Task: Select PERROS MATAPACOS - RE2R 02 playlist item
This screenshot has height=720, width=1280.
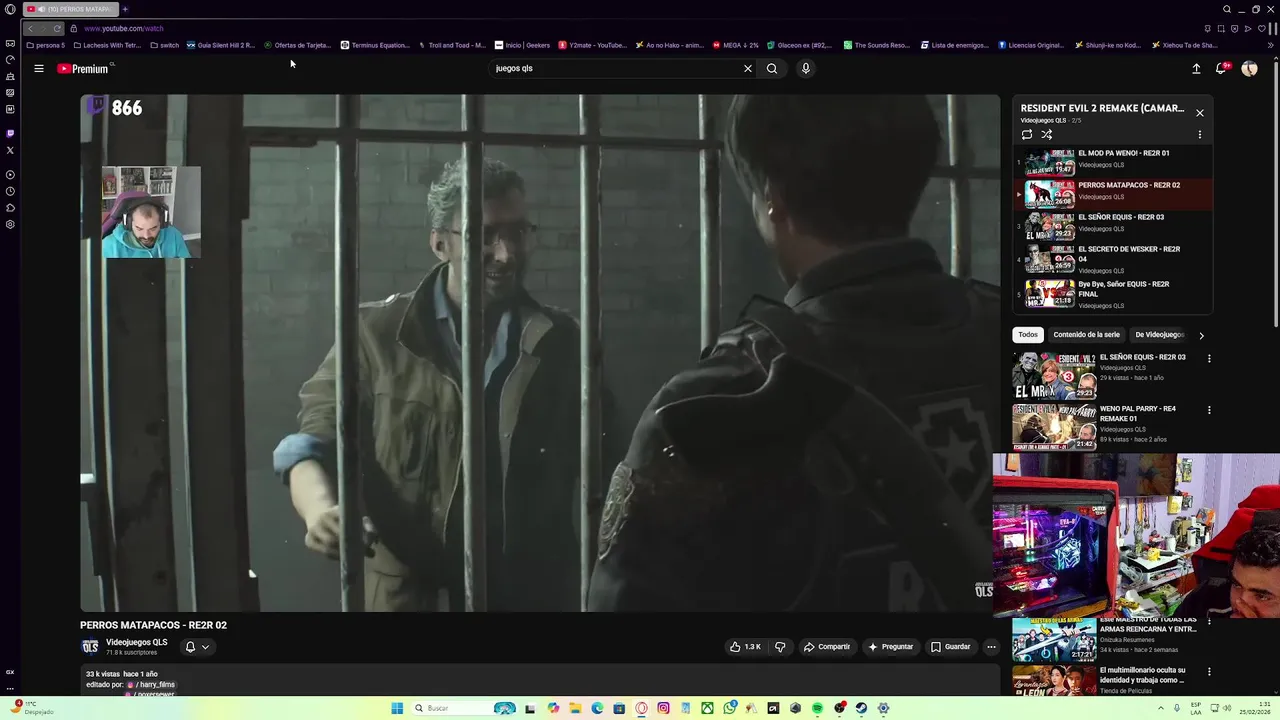Action: [x=1114, y=194]
